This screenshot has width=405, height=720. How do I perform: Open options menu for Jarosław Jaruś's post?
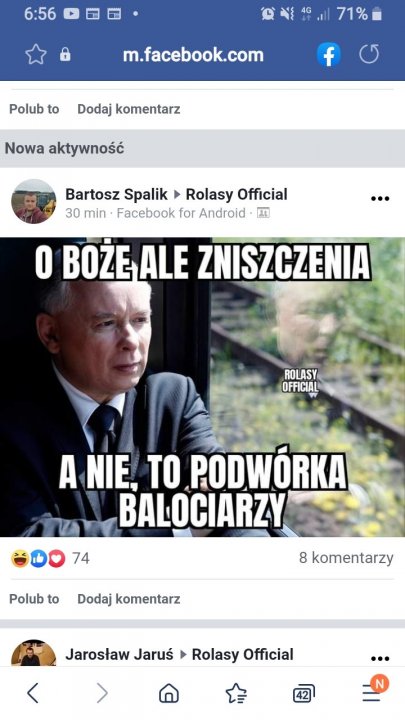[x=380, y=658]
